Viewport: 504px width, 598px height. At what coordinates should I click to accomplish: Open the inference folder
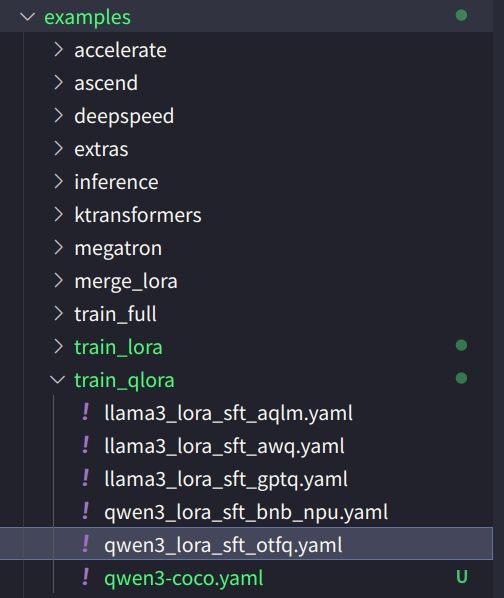point(116,182)
